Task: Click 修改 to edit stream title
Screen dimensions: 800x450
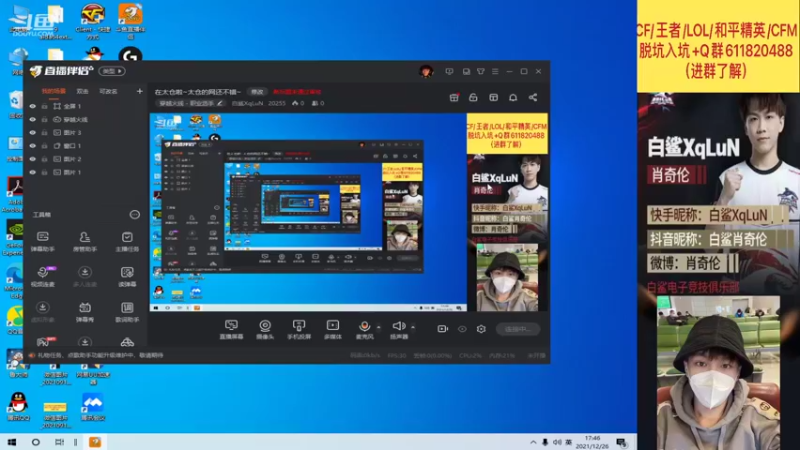Action: click(x=257, y=92)
